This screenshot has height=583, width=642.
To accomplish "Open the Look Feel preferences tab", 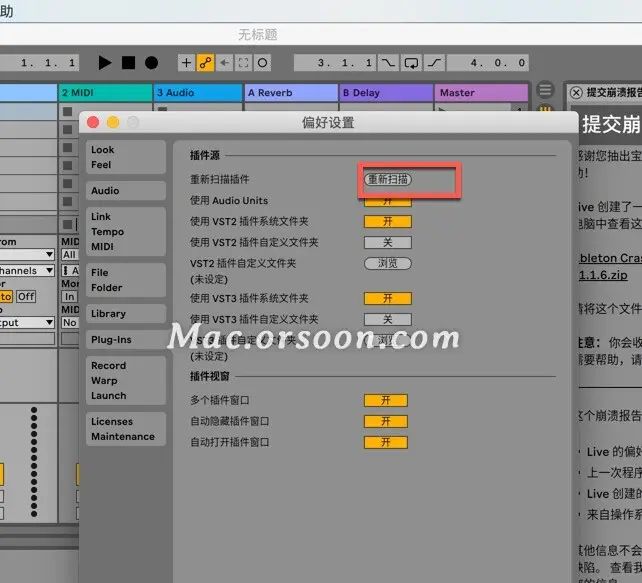I will click(126, 157).
